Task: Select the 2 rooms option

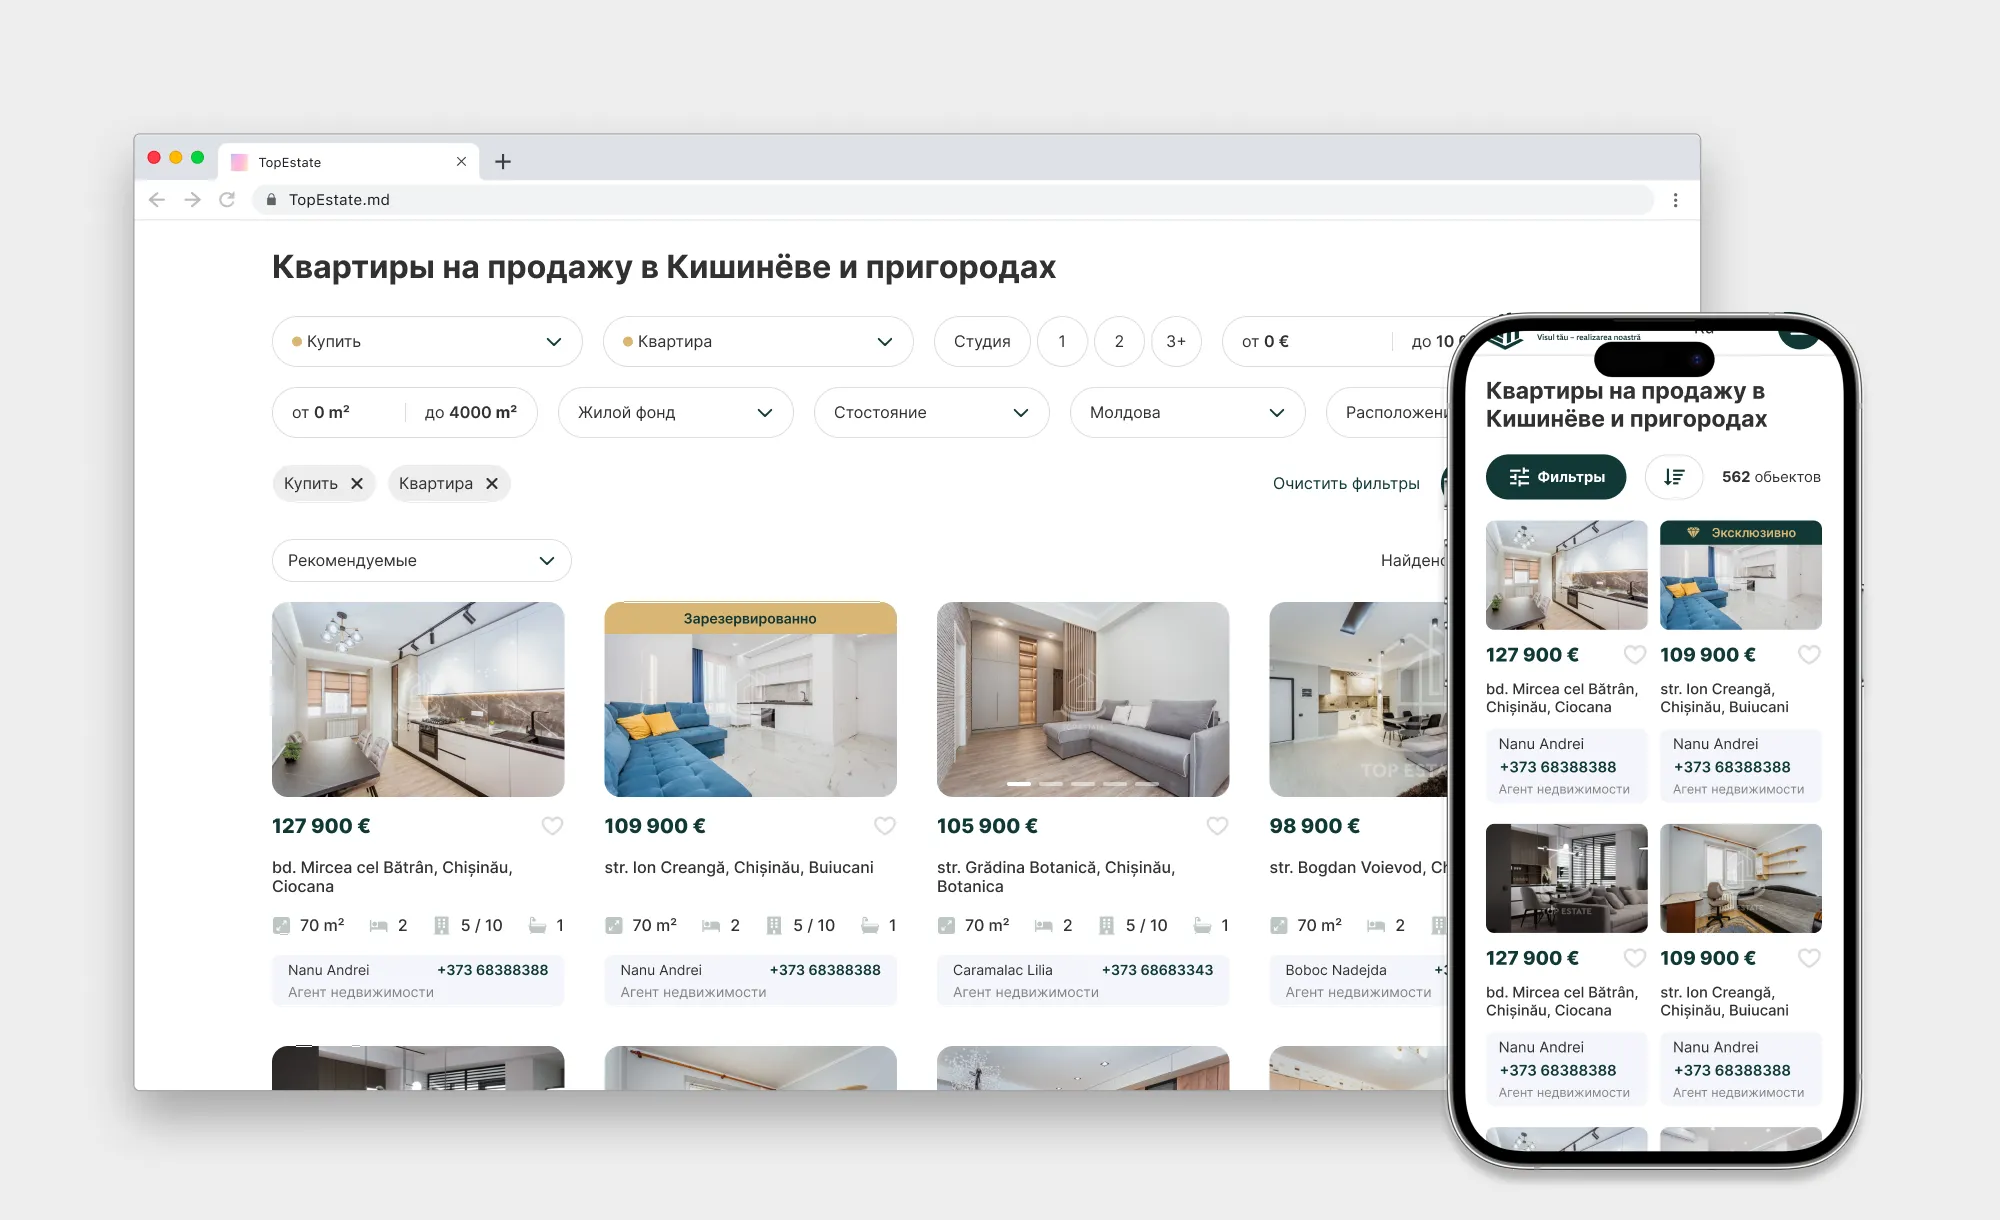Action: coord(1119,342)
